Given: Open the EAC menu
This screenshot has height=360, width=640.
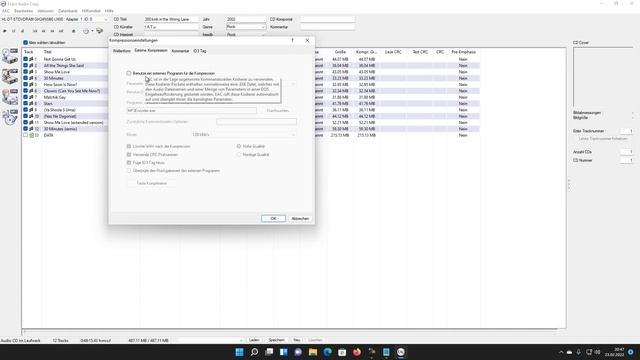Looking at the screenshot, I should tap(6, 11).
